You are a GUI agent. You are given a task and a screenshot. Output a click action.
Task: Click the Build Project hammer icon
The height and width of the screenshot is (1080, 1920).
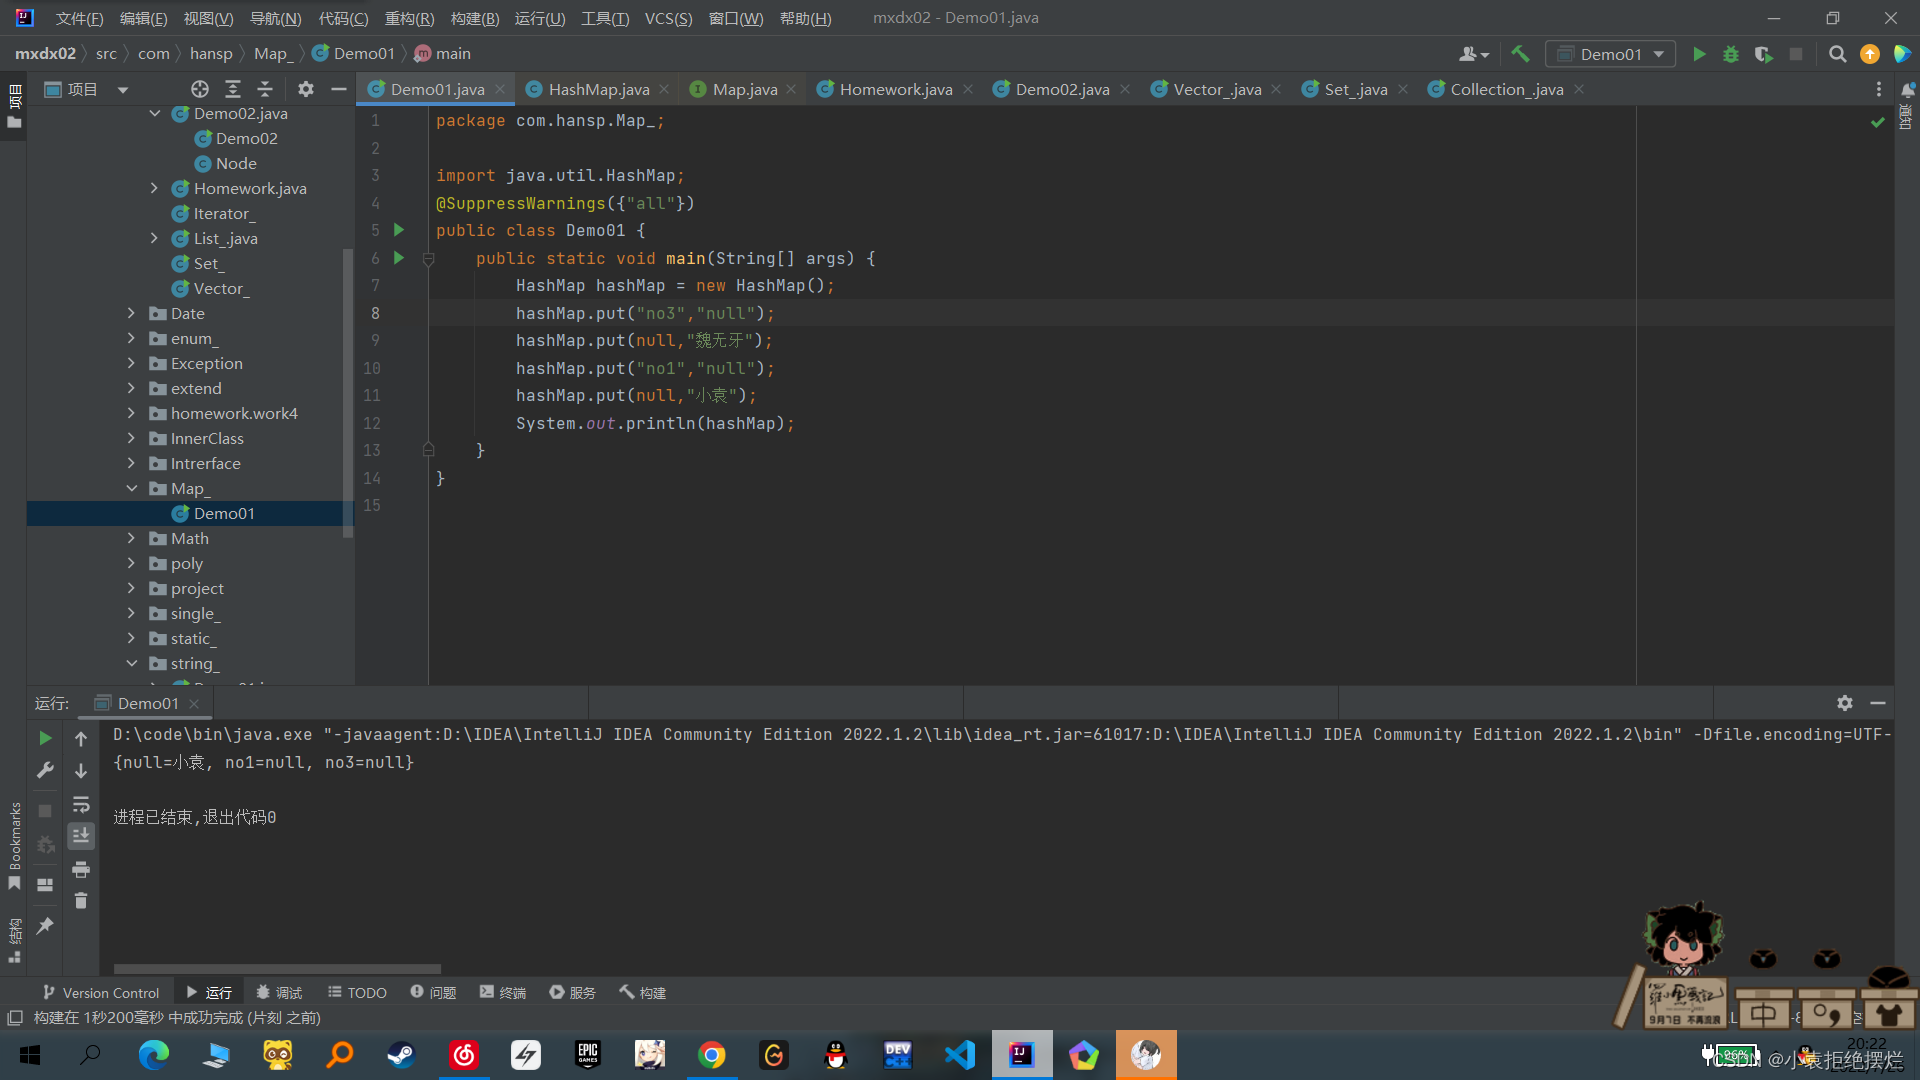tap(1523, 53)
